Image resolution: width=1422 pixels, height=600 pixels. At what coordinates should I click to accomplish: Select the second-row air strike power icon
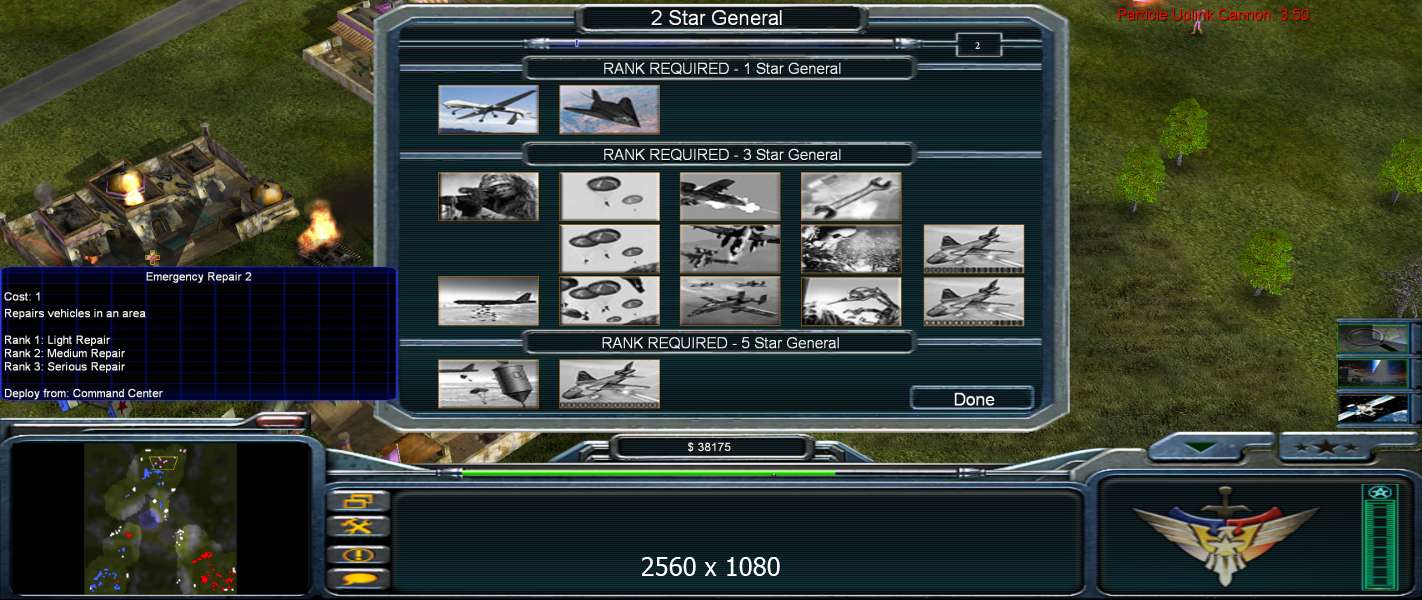point(730,249)
